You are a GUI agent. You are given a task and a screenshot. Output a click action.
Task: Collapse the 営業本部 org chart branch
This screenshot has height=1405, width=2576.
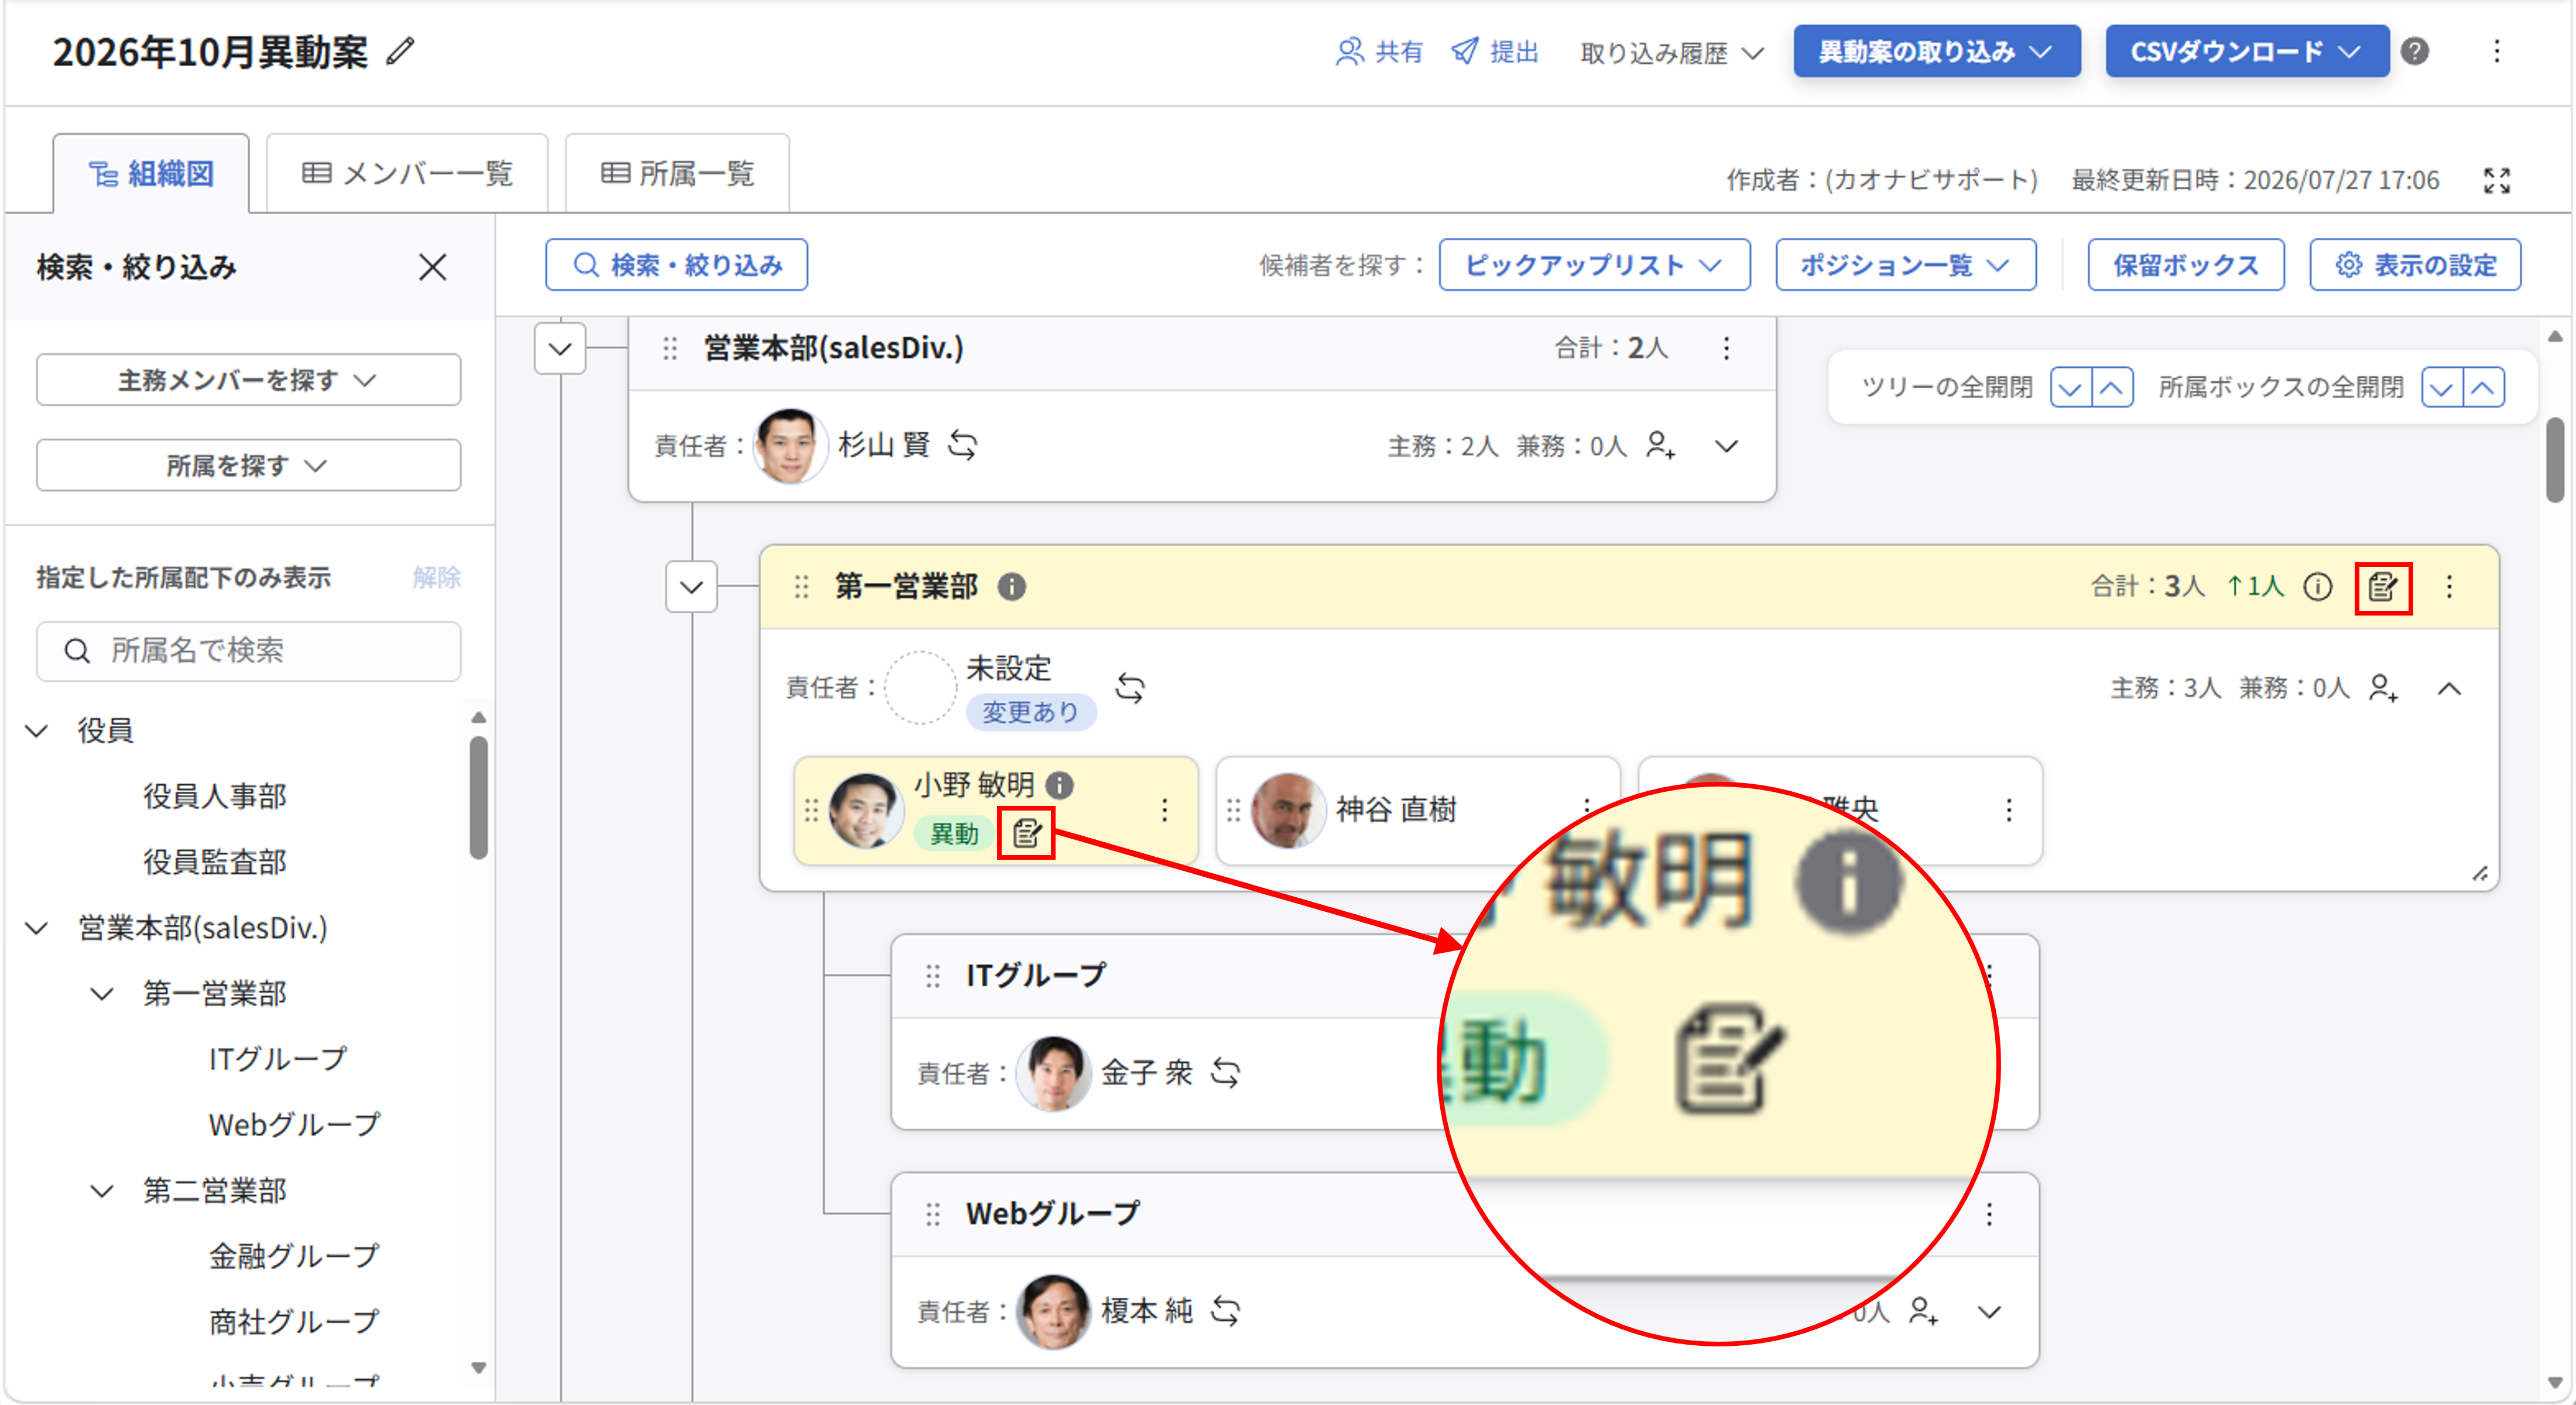560,348
